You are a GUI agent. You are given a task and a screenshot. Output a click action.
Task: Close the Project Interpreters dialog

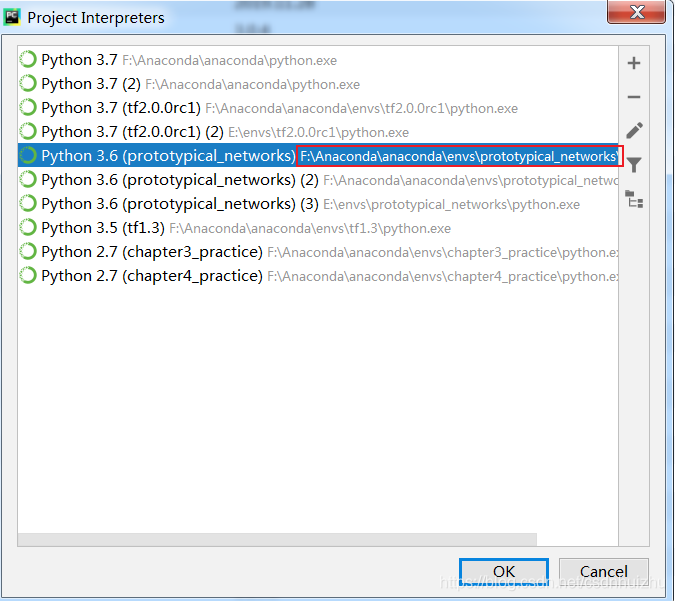[x=636, y=12]
